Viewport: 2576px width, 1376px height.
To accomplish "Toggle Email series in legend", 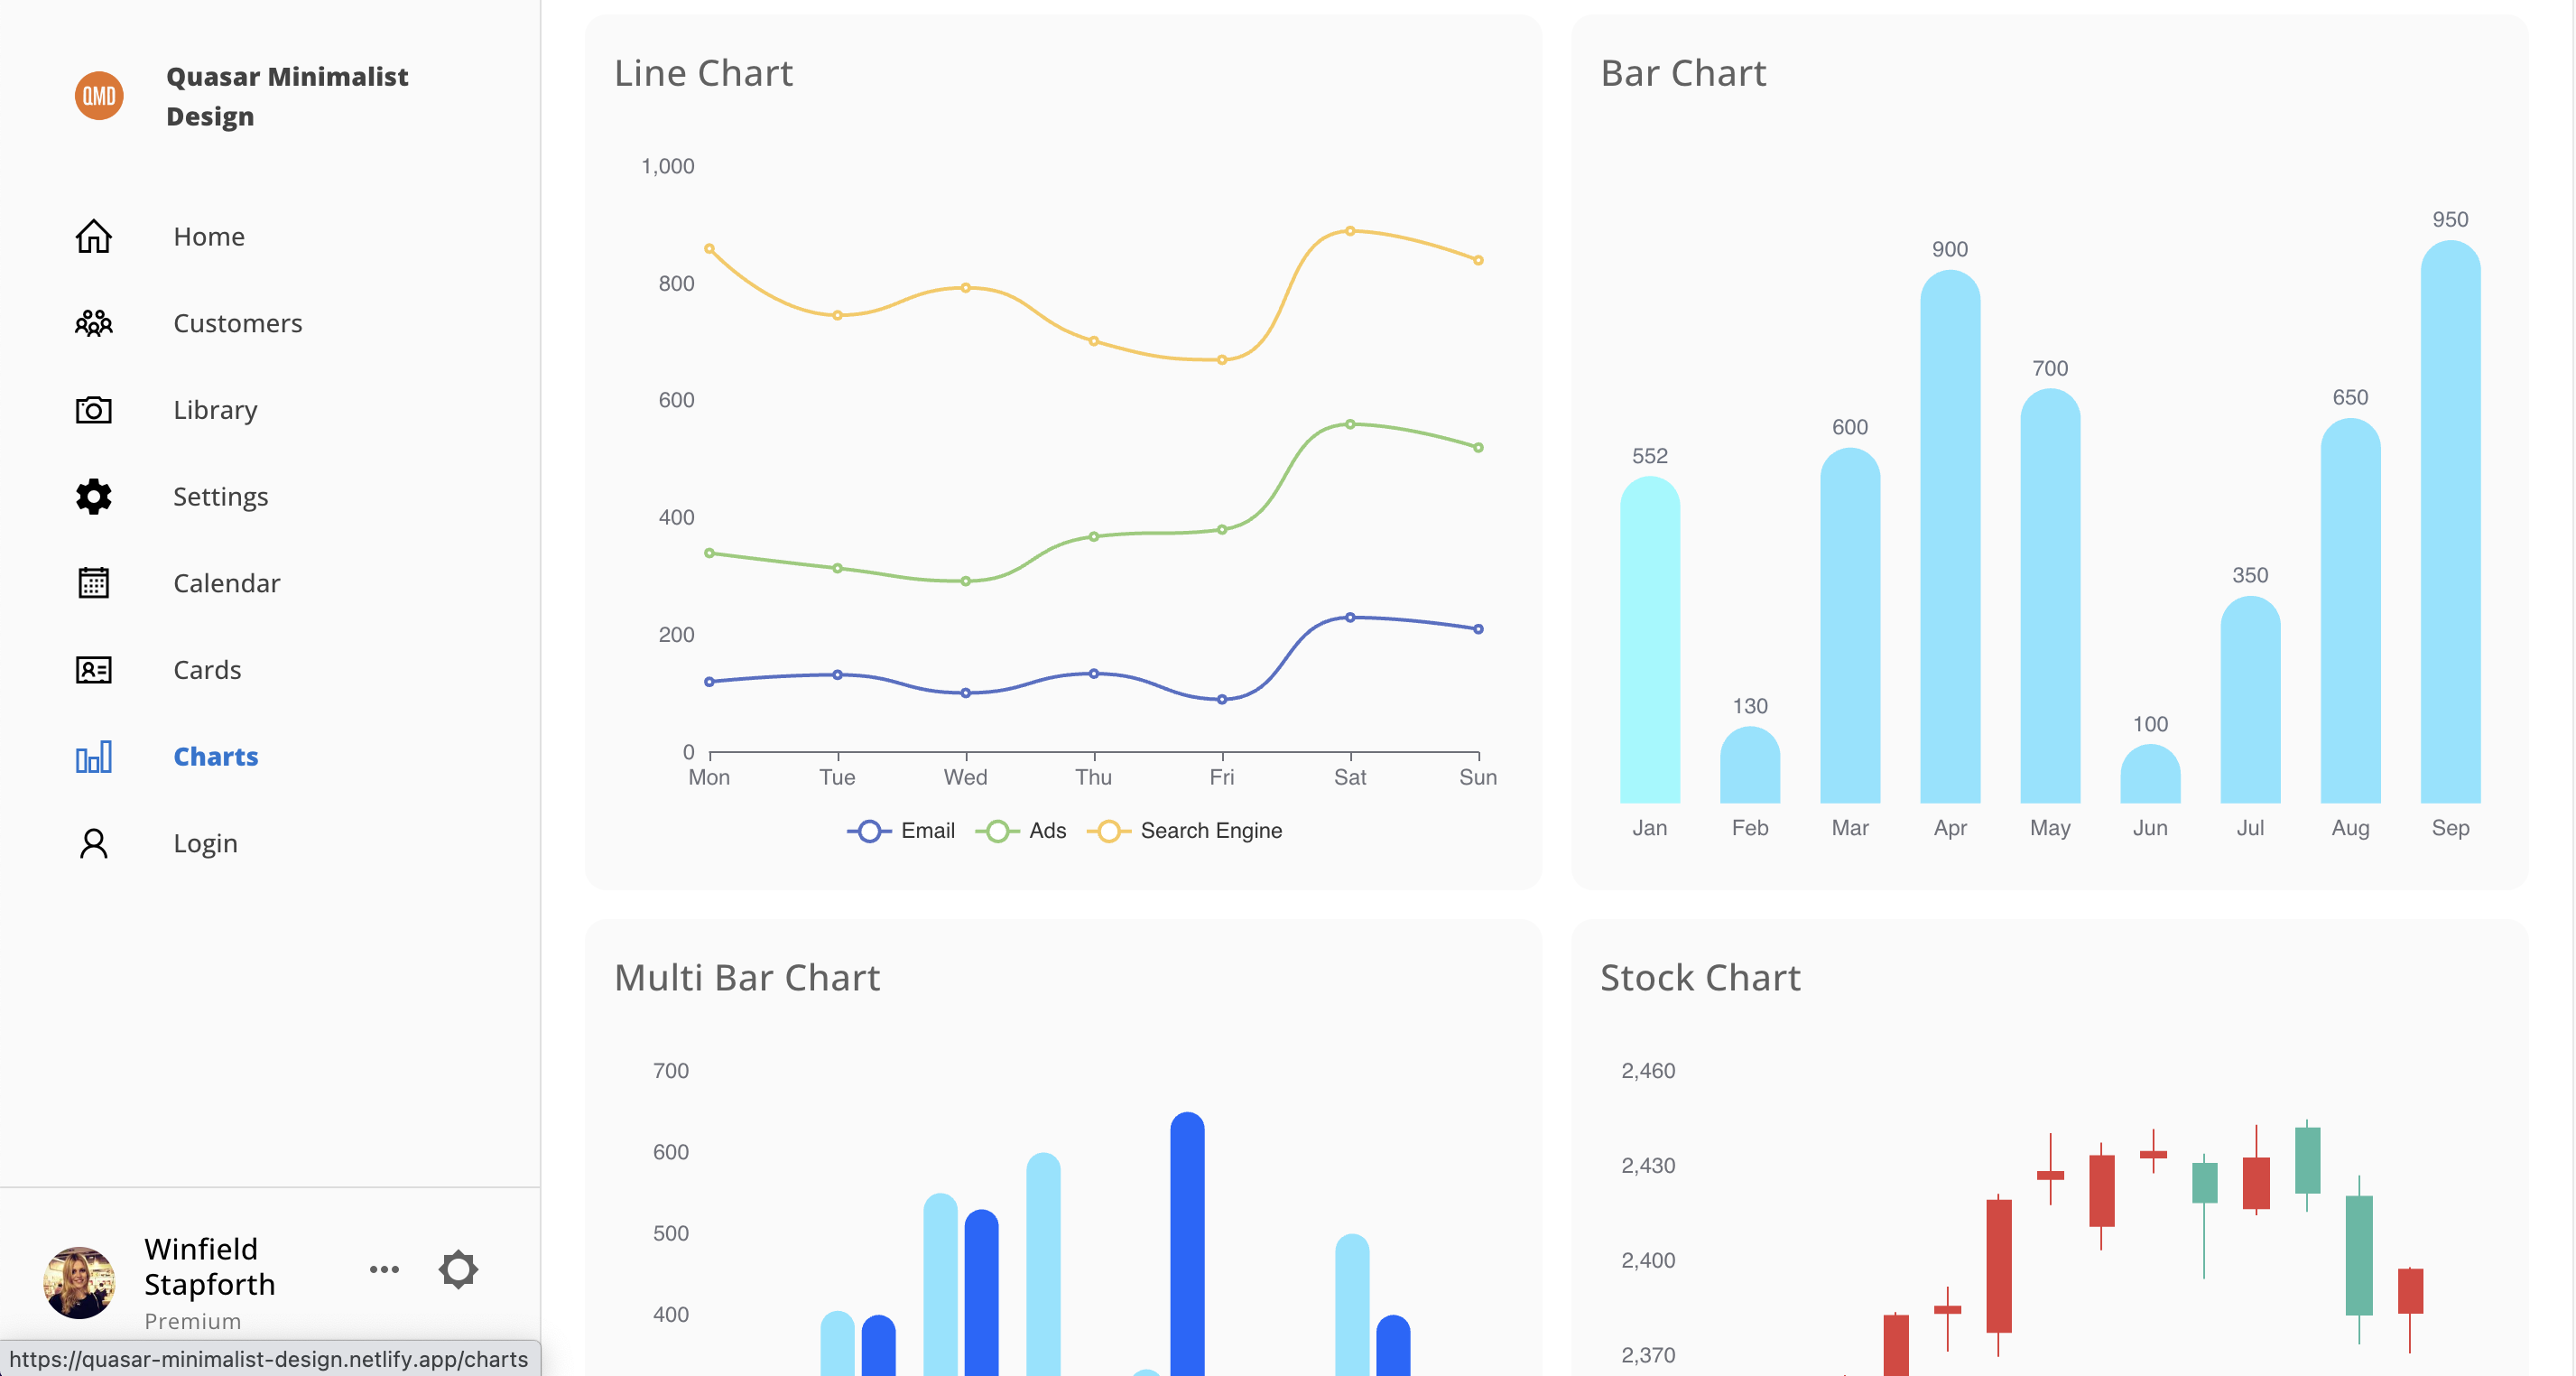I will 901,831.
